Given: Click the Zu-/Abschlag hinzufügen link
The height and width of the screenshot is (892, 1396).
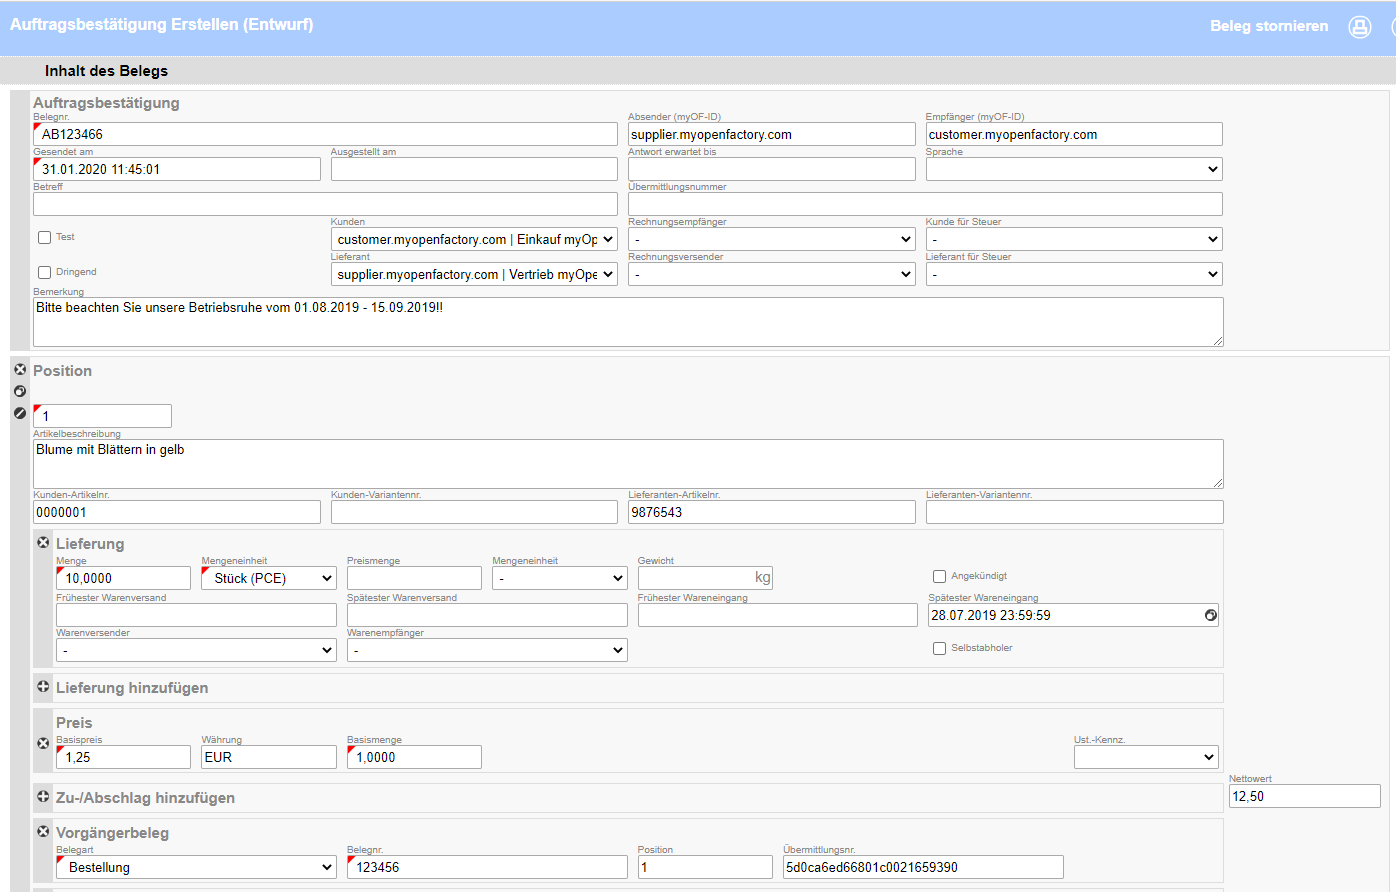Looking at the screenshot, I should [145, 798].
